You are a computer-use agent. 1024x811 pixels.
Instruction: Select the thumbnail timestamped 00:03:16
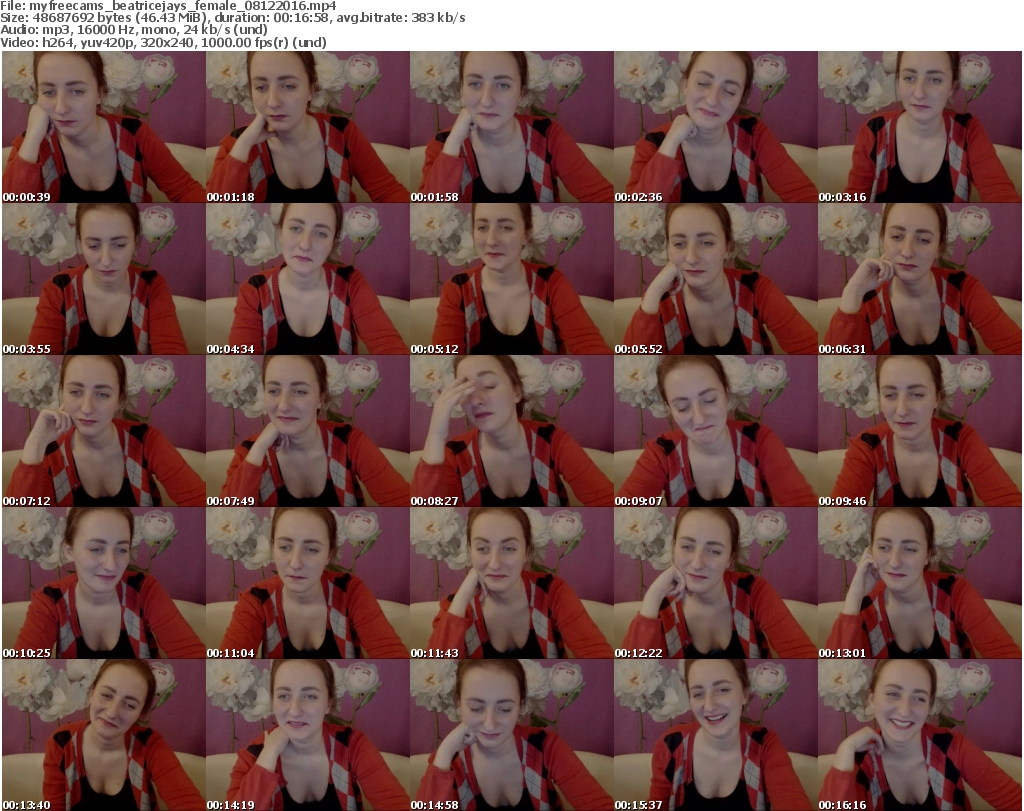pyautogui.click(x=920, y=127)
